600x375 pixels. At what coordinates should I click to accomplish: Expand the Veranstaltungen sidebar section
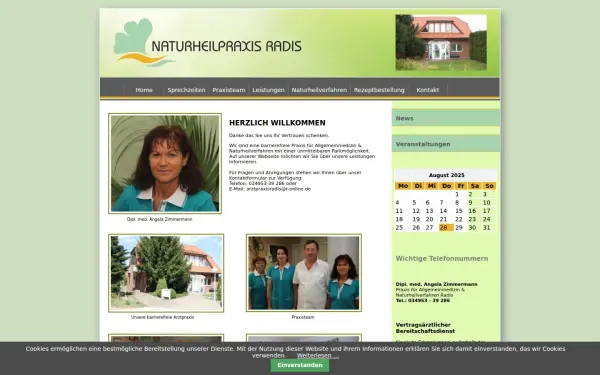click(446, 144)
